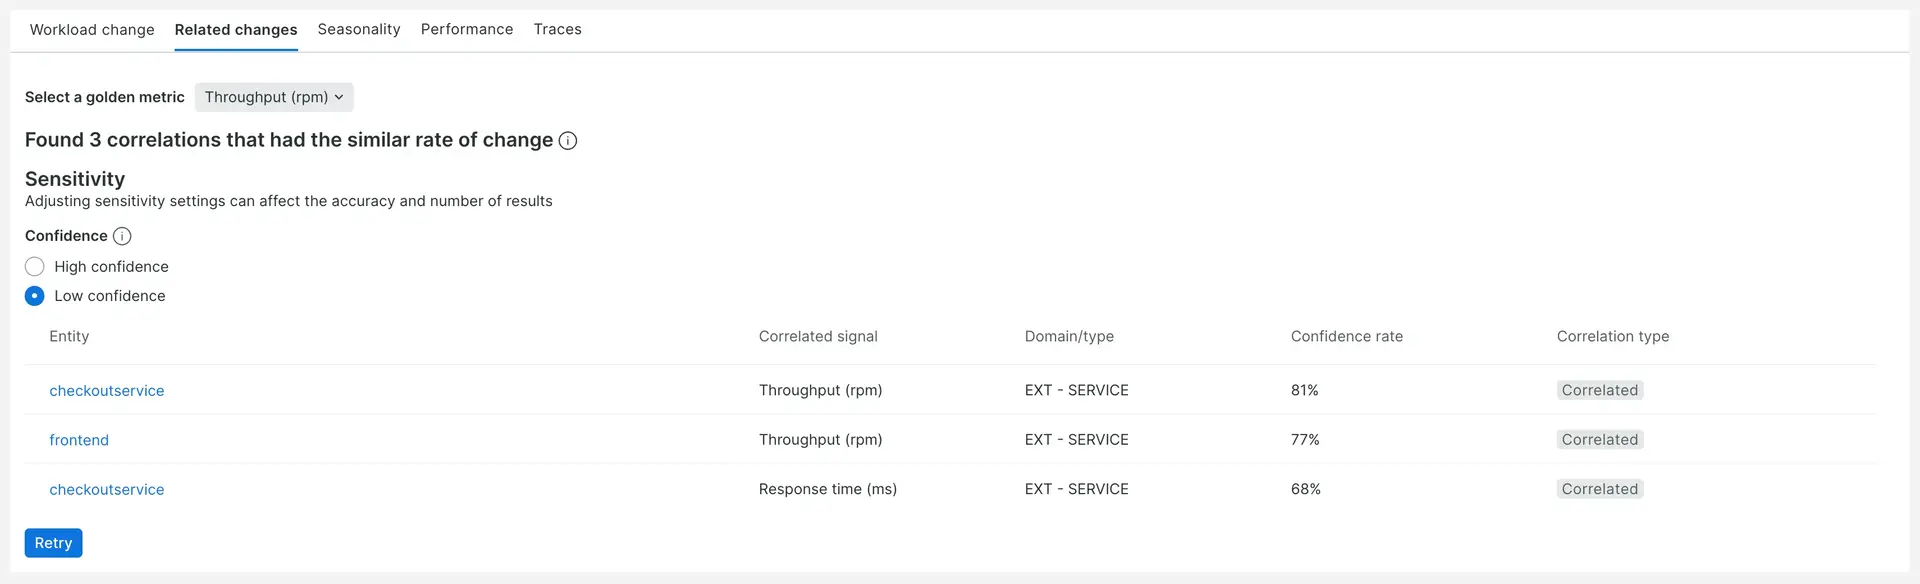Open the frontend entity link

[79, 440]
